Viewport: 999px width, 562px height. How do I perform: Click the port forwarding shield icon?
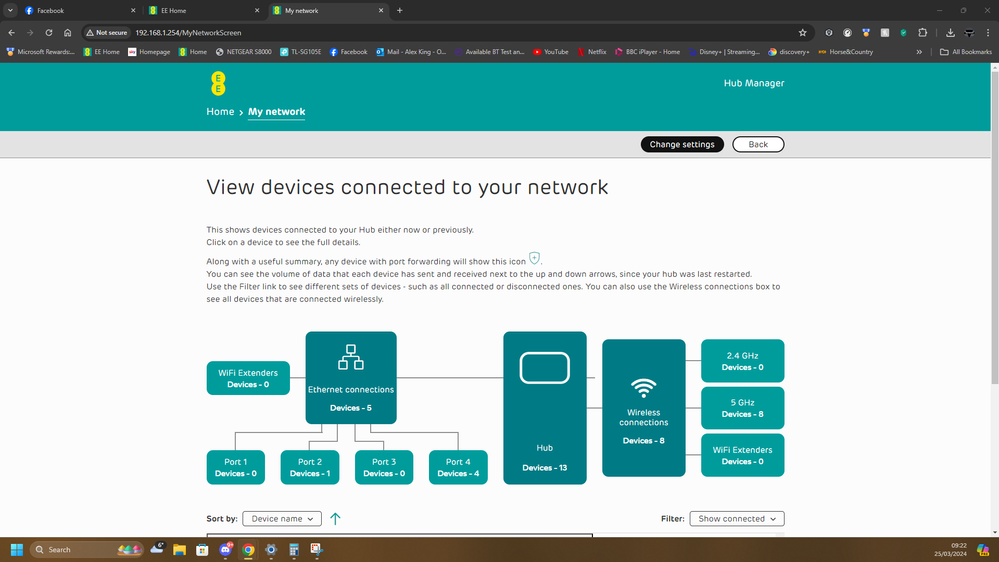(535, 258)
